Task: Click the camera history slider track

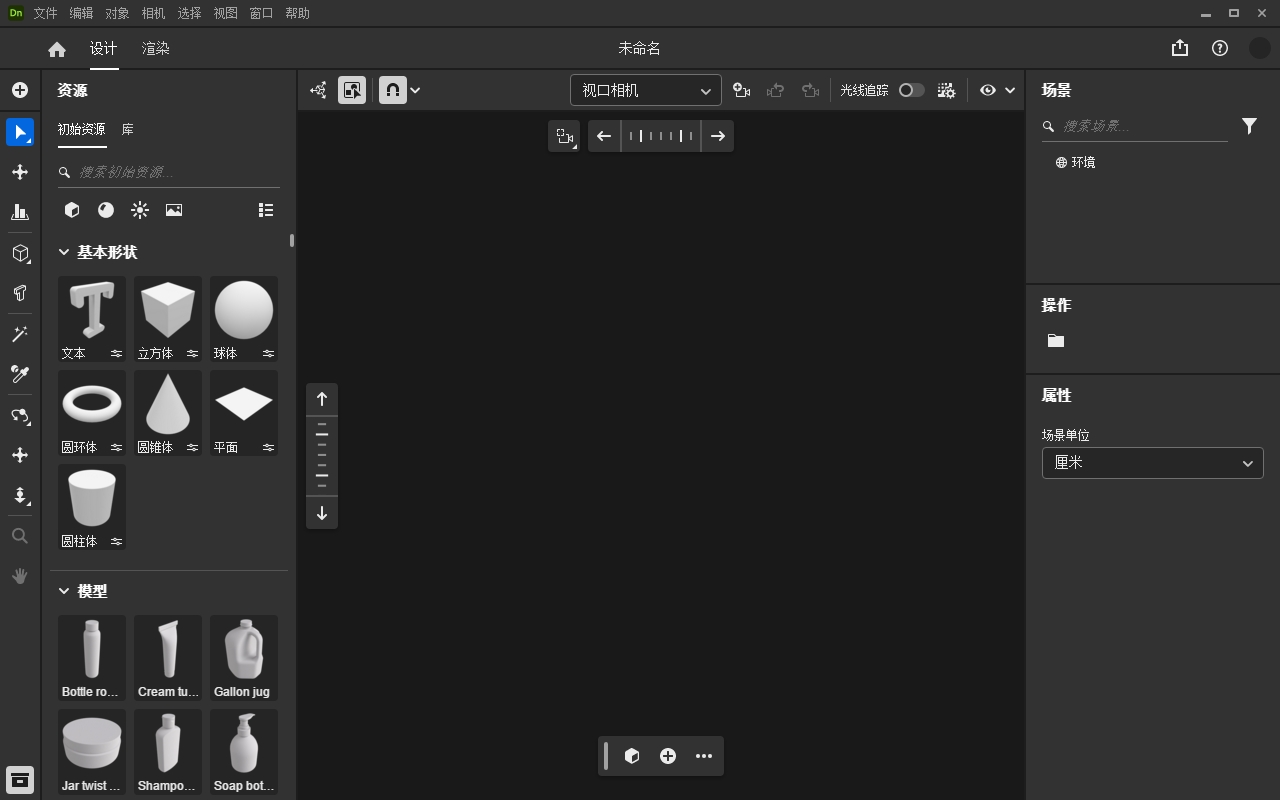Action: coord(660,136)
